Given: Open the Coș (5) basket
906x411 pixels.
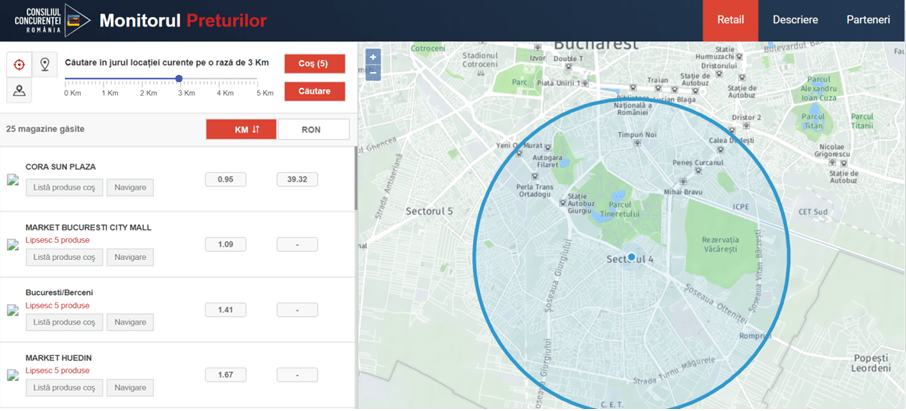Looking at the screenshot, I should [314, 64].
